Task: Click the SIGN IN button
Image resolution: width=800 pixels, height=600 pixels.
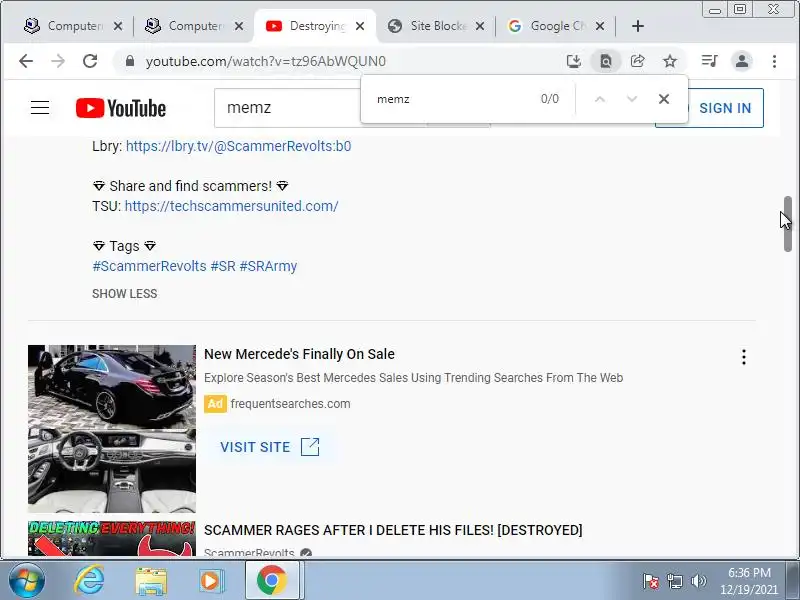Action: tap(725, 108)
